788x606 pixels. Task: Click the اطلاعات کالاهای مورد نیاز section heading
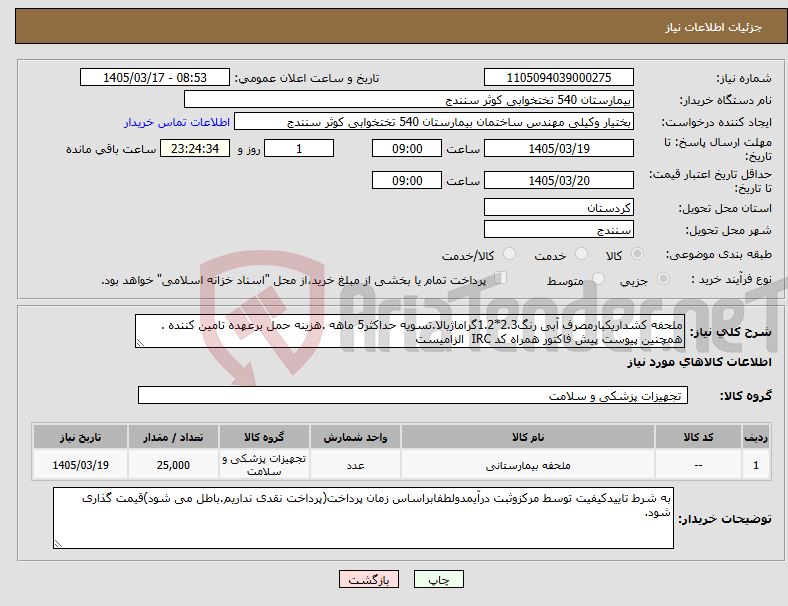tap(699, 362)
